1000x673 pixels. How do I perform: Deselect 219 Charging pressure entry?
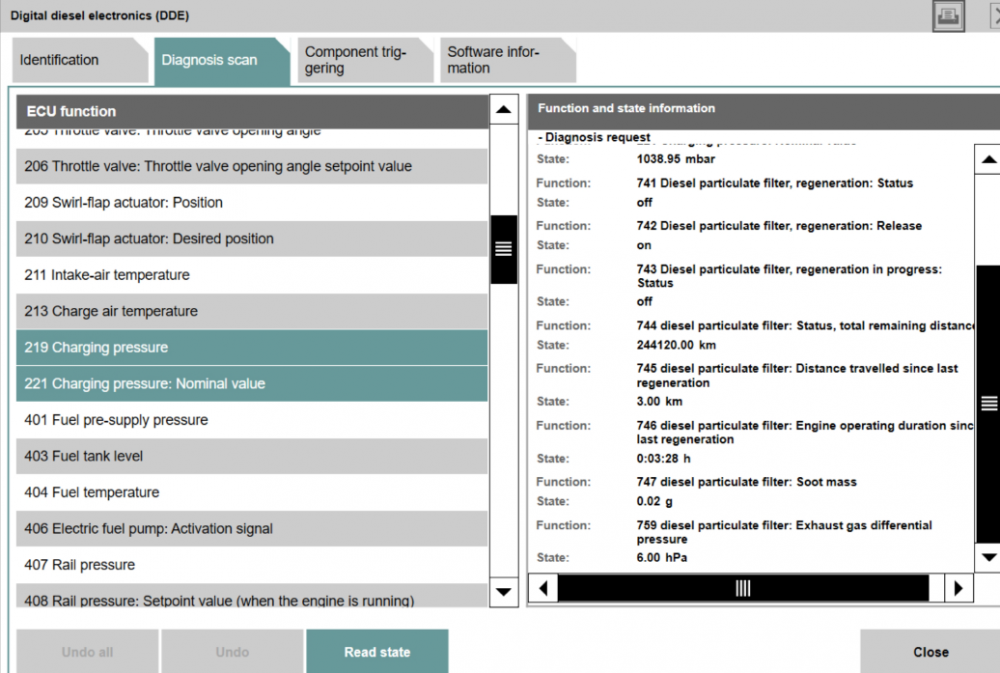pyautogui.click(x=252, y=348)
